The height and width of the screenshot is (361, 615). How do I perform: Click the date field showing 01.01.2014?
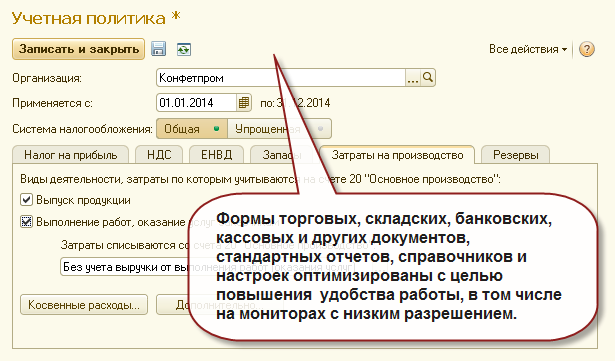point(197,103)
